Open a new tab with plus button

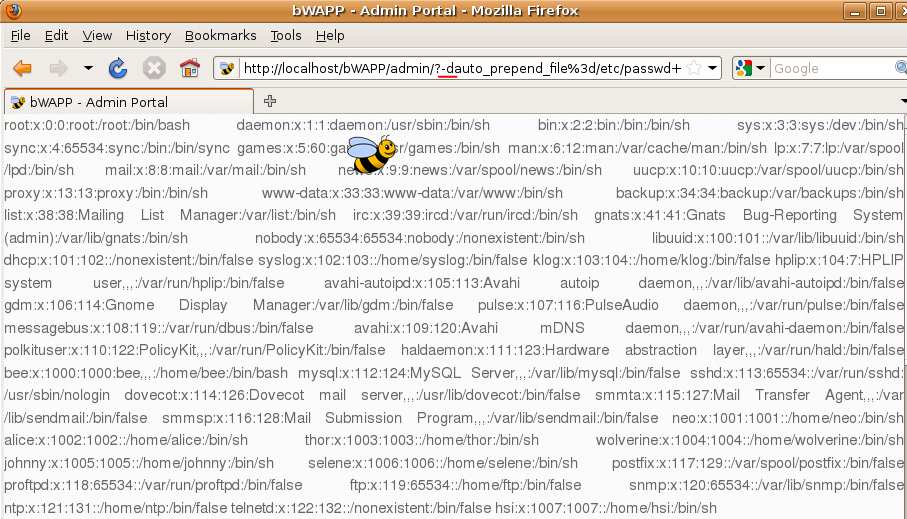pyautogui.click(x=270, y=101)
